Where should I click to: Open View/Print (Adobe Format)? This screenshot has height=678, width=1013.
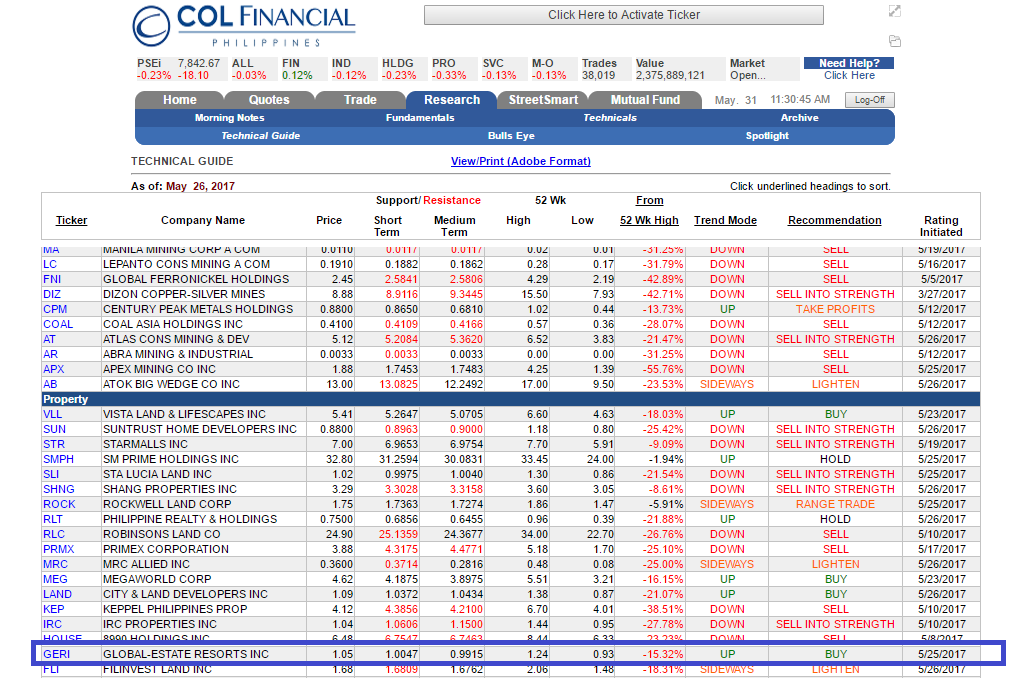[x=520, y=162]
